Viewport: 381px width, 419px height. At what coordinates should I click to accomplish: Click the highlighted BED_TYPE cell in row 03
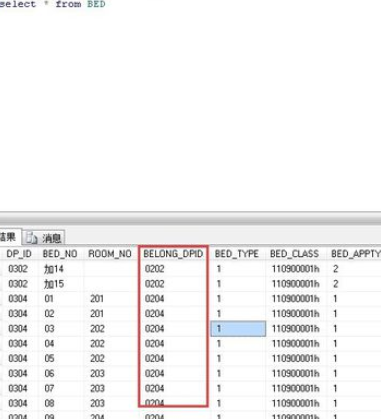[x=238, y=329]
